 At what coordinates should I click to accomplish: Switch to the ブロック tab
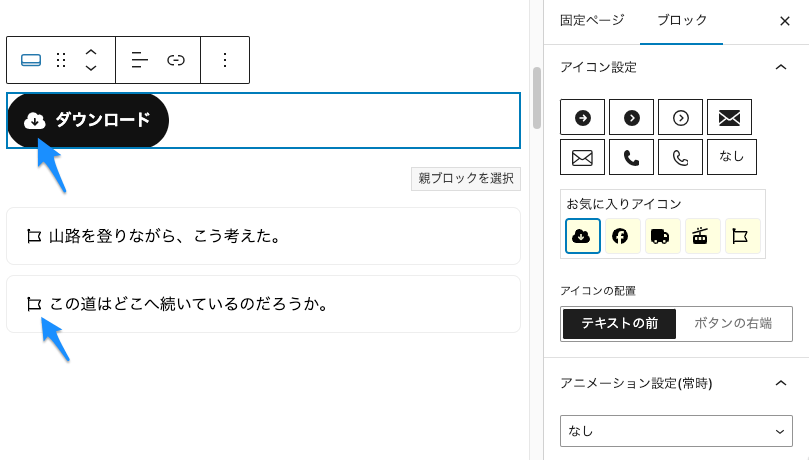click(682, 21)
